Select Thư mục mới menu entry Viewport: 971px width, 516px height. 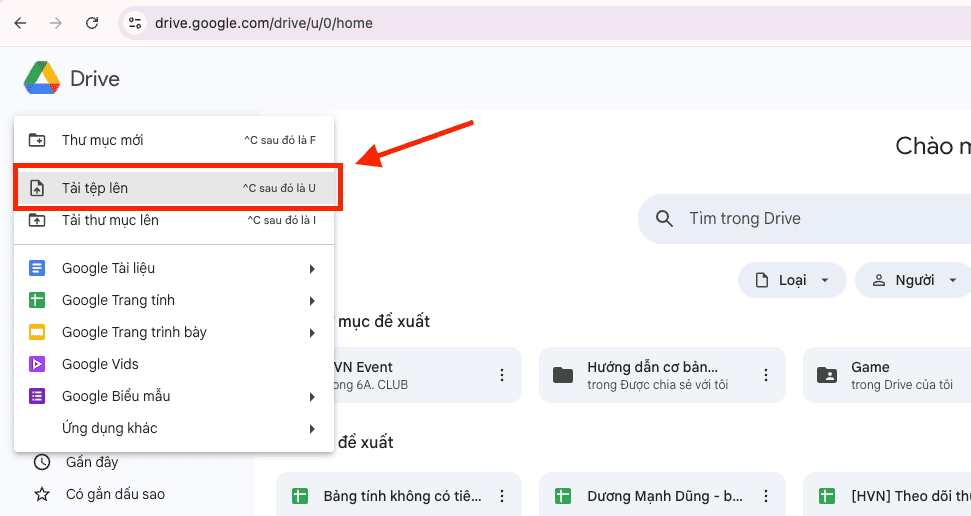[x=174, y=140]
